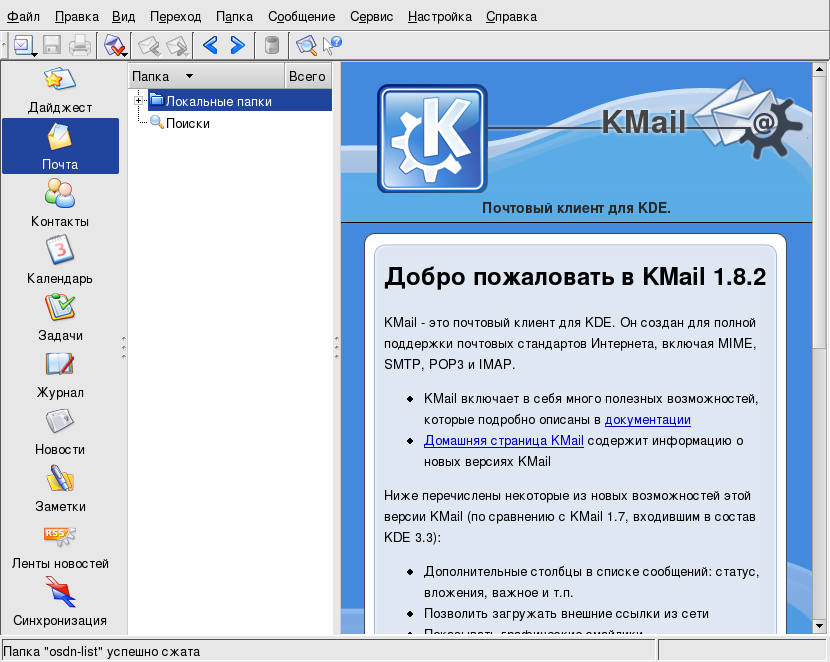Click the New Message toolbar icon
Image resolution: width=830 pixels, height=662 pixels.
pos(22,45)
